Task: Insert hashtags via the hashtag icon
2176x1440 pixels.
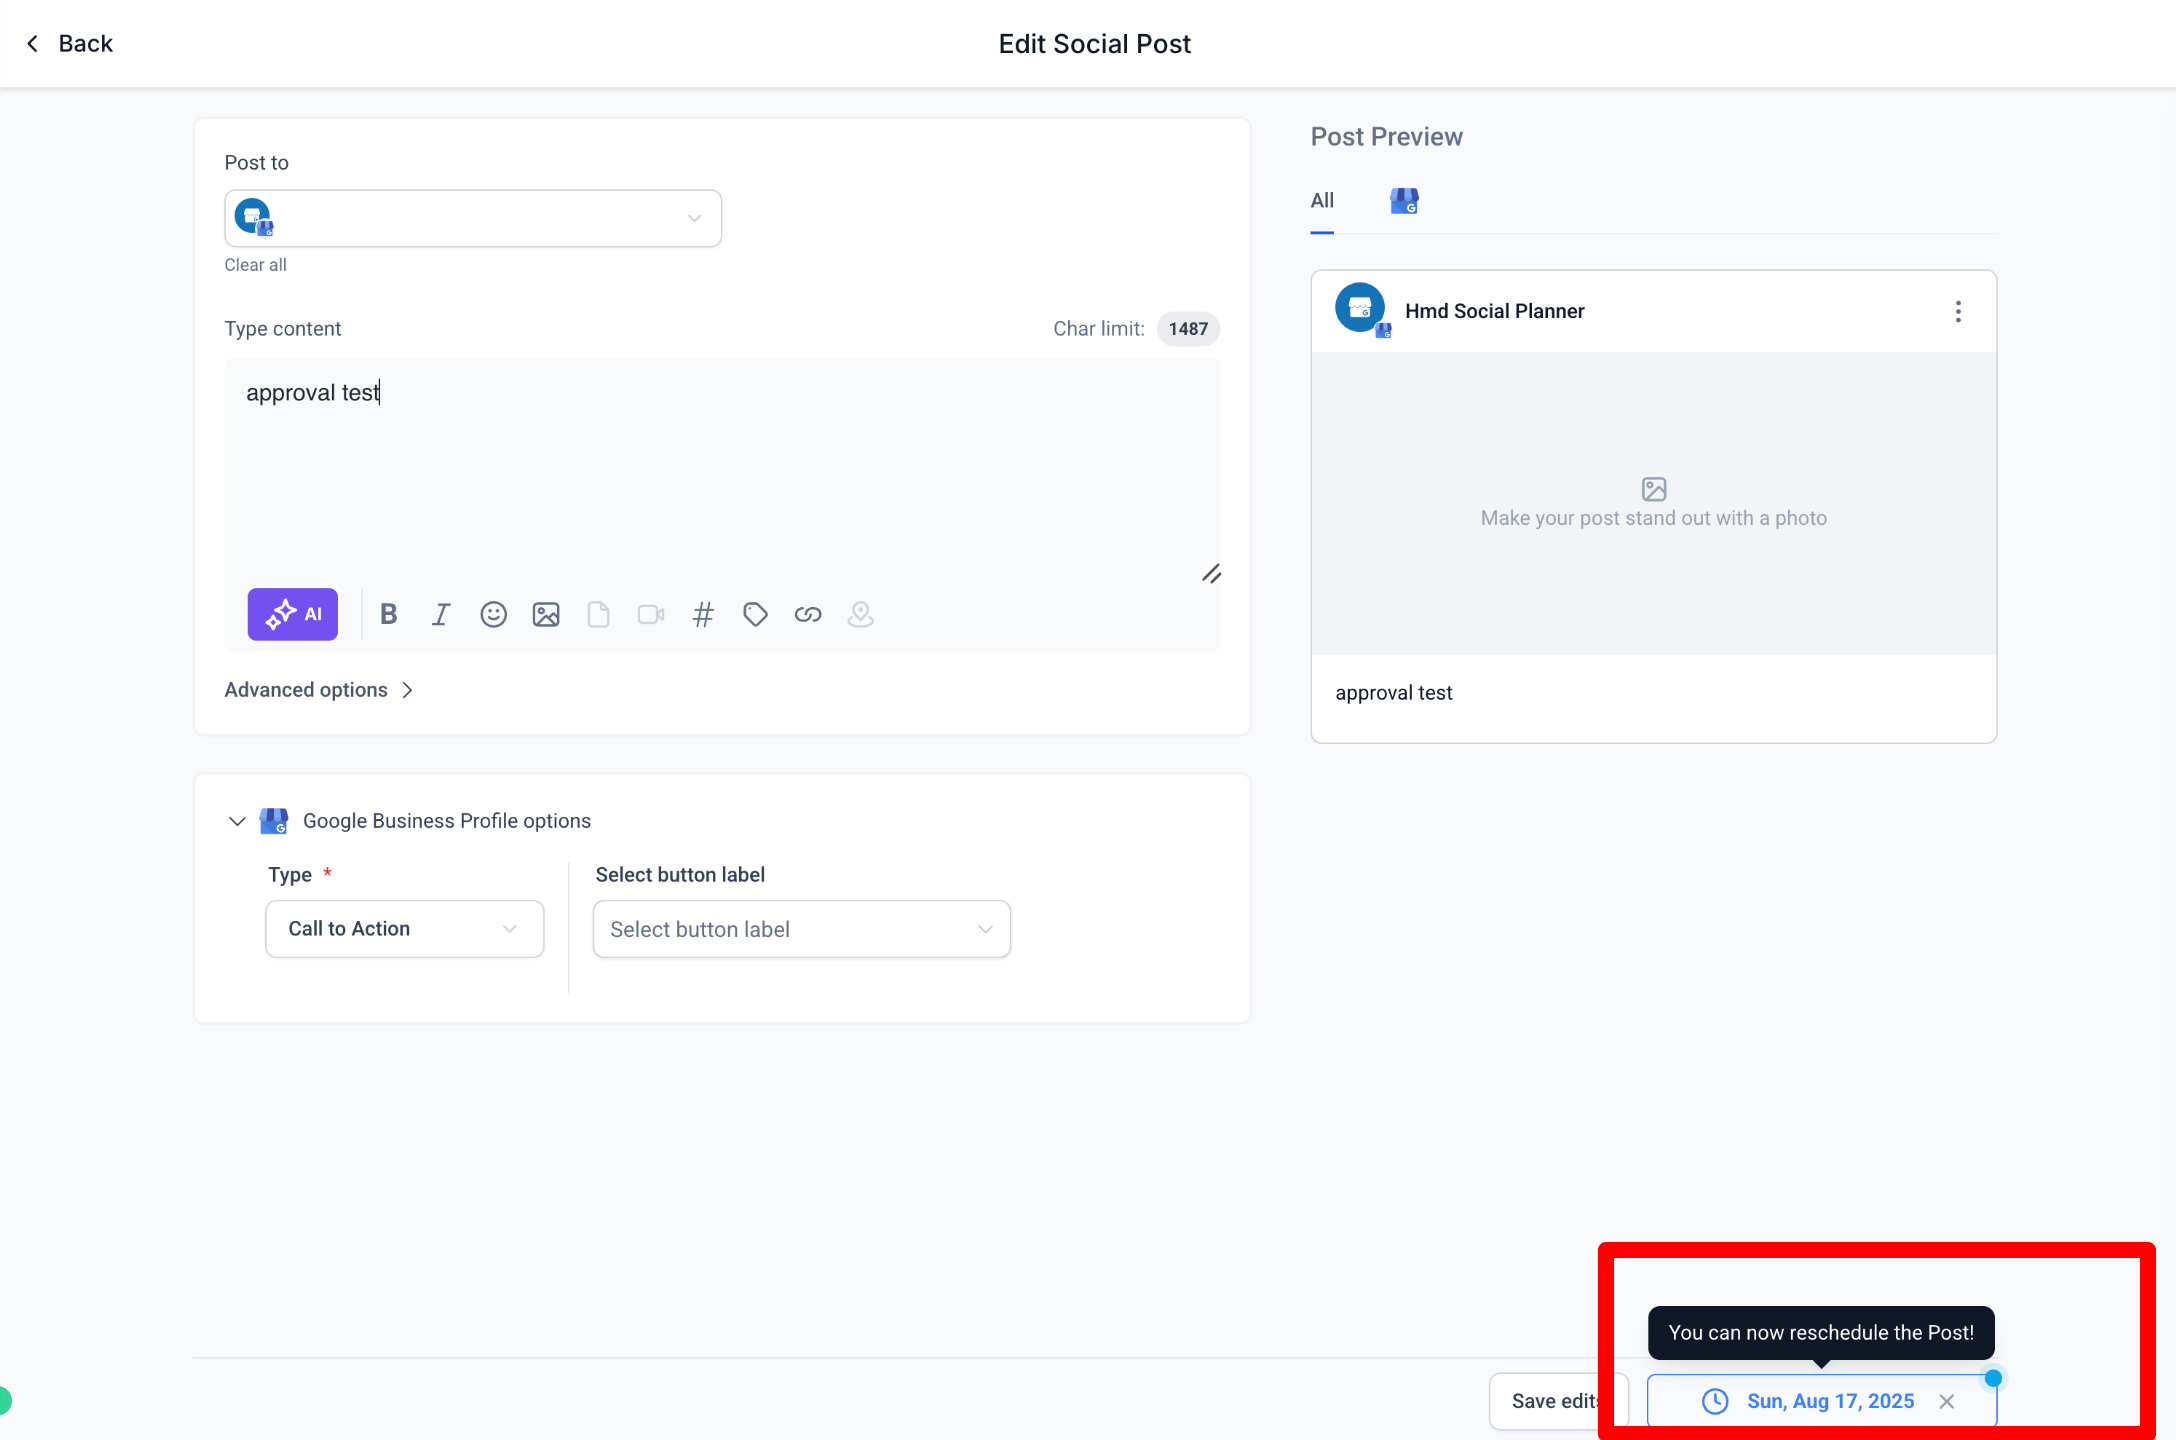Action: click(x=703, y=614)
